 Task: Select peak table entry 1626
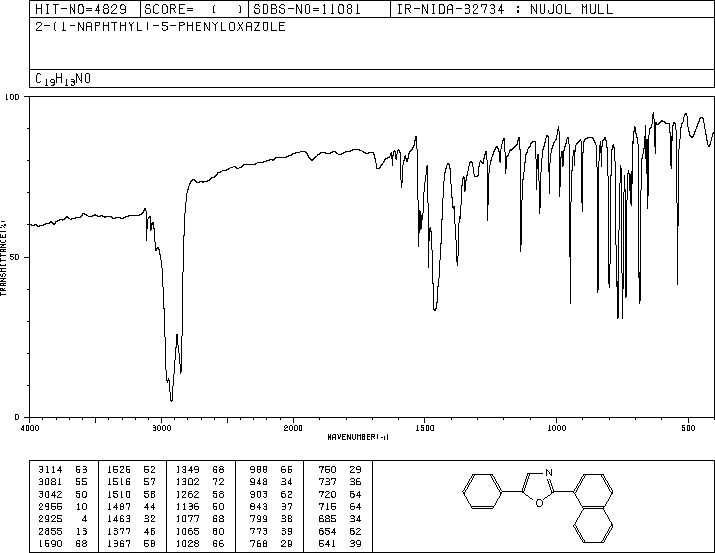pyautogui.click(x=131, y=470)
